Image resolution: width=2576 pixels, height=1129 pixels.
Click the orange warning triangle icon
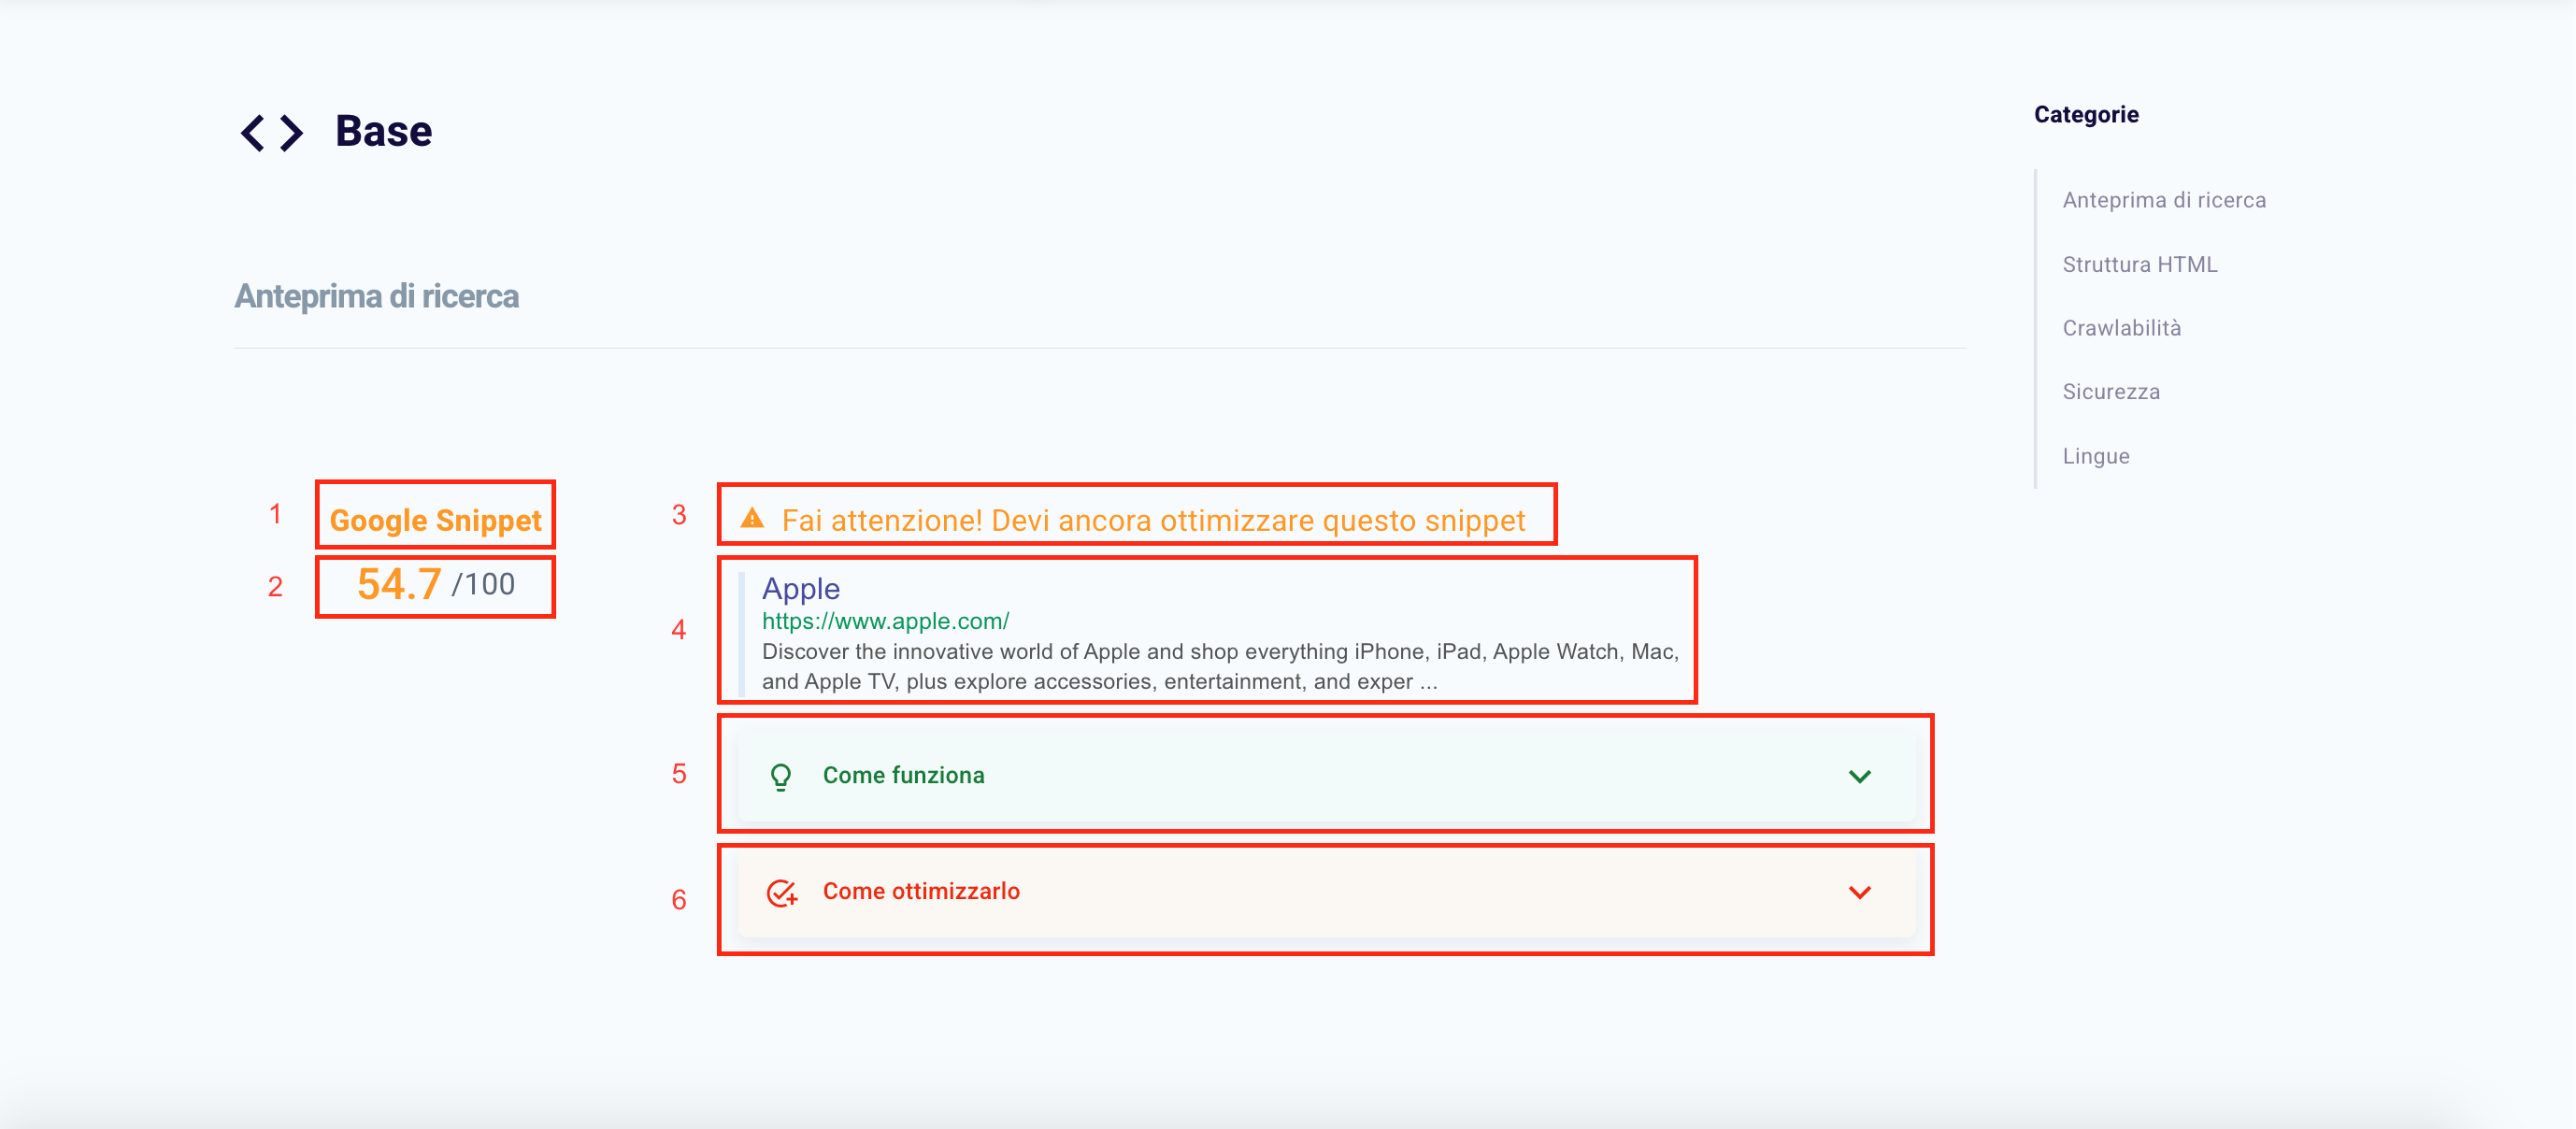[752, 518]
